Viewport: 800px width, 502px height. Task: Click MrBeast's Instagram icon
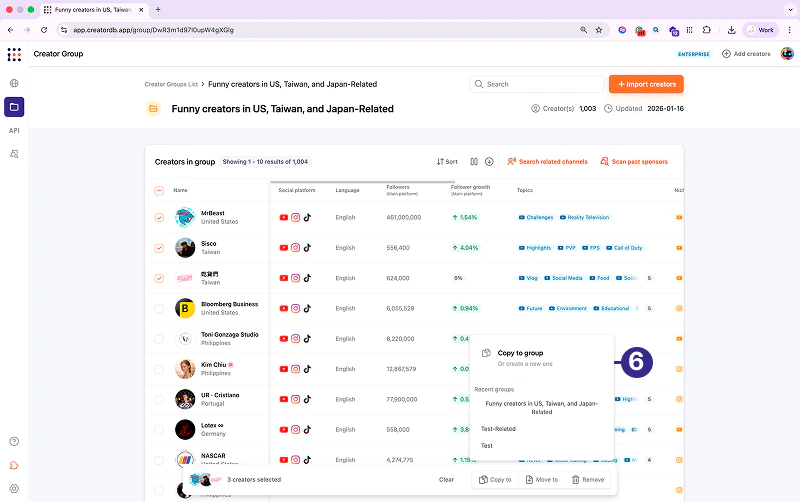coord(295,217)
